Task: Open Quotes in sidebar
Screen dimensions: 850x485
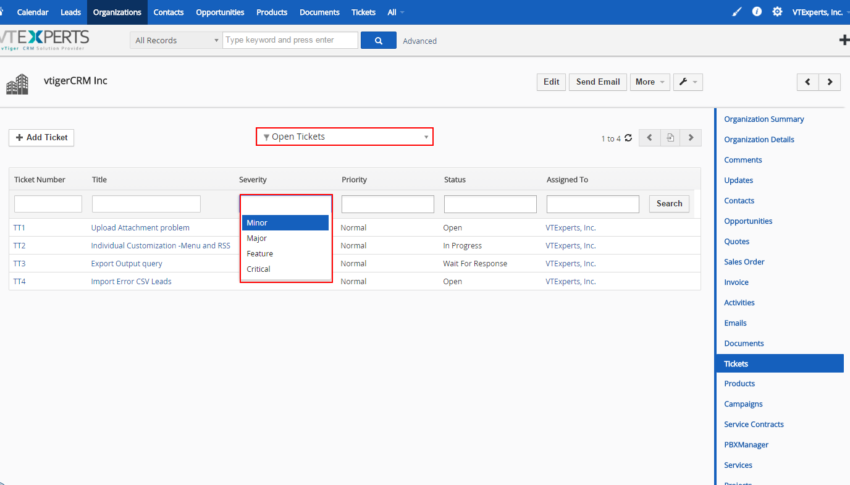Action: [x=736, y=242]
